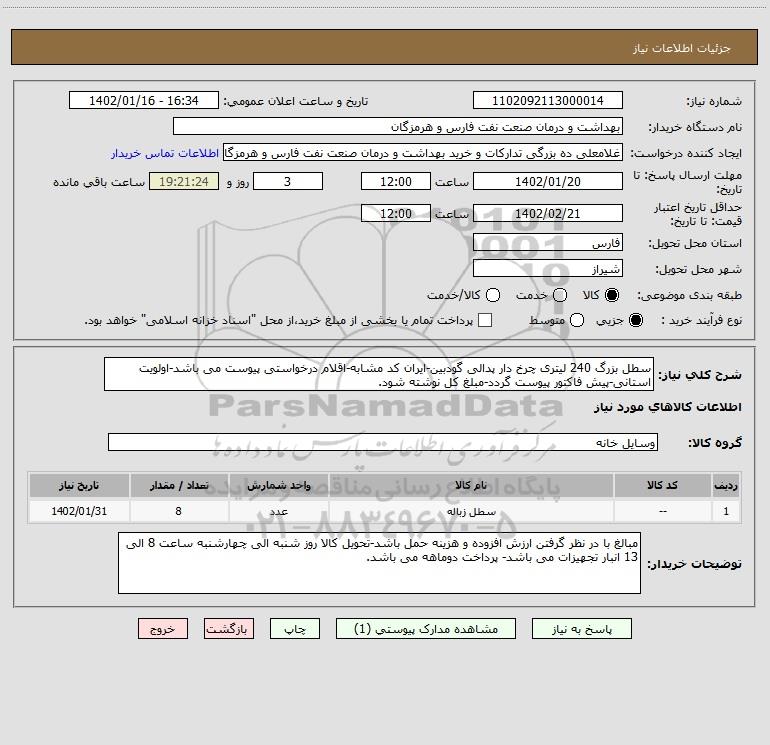Image resolution: width=770 pixels, height=745 pixels.
Task: Click the نام دستگاه خریدار field
Action: [x=398, y=126]
